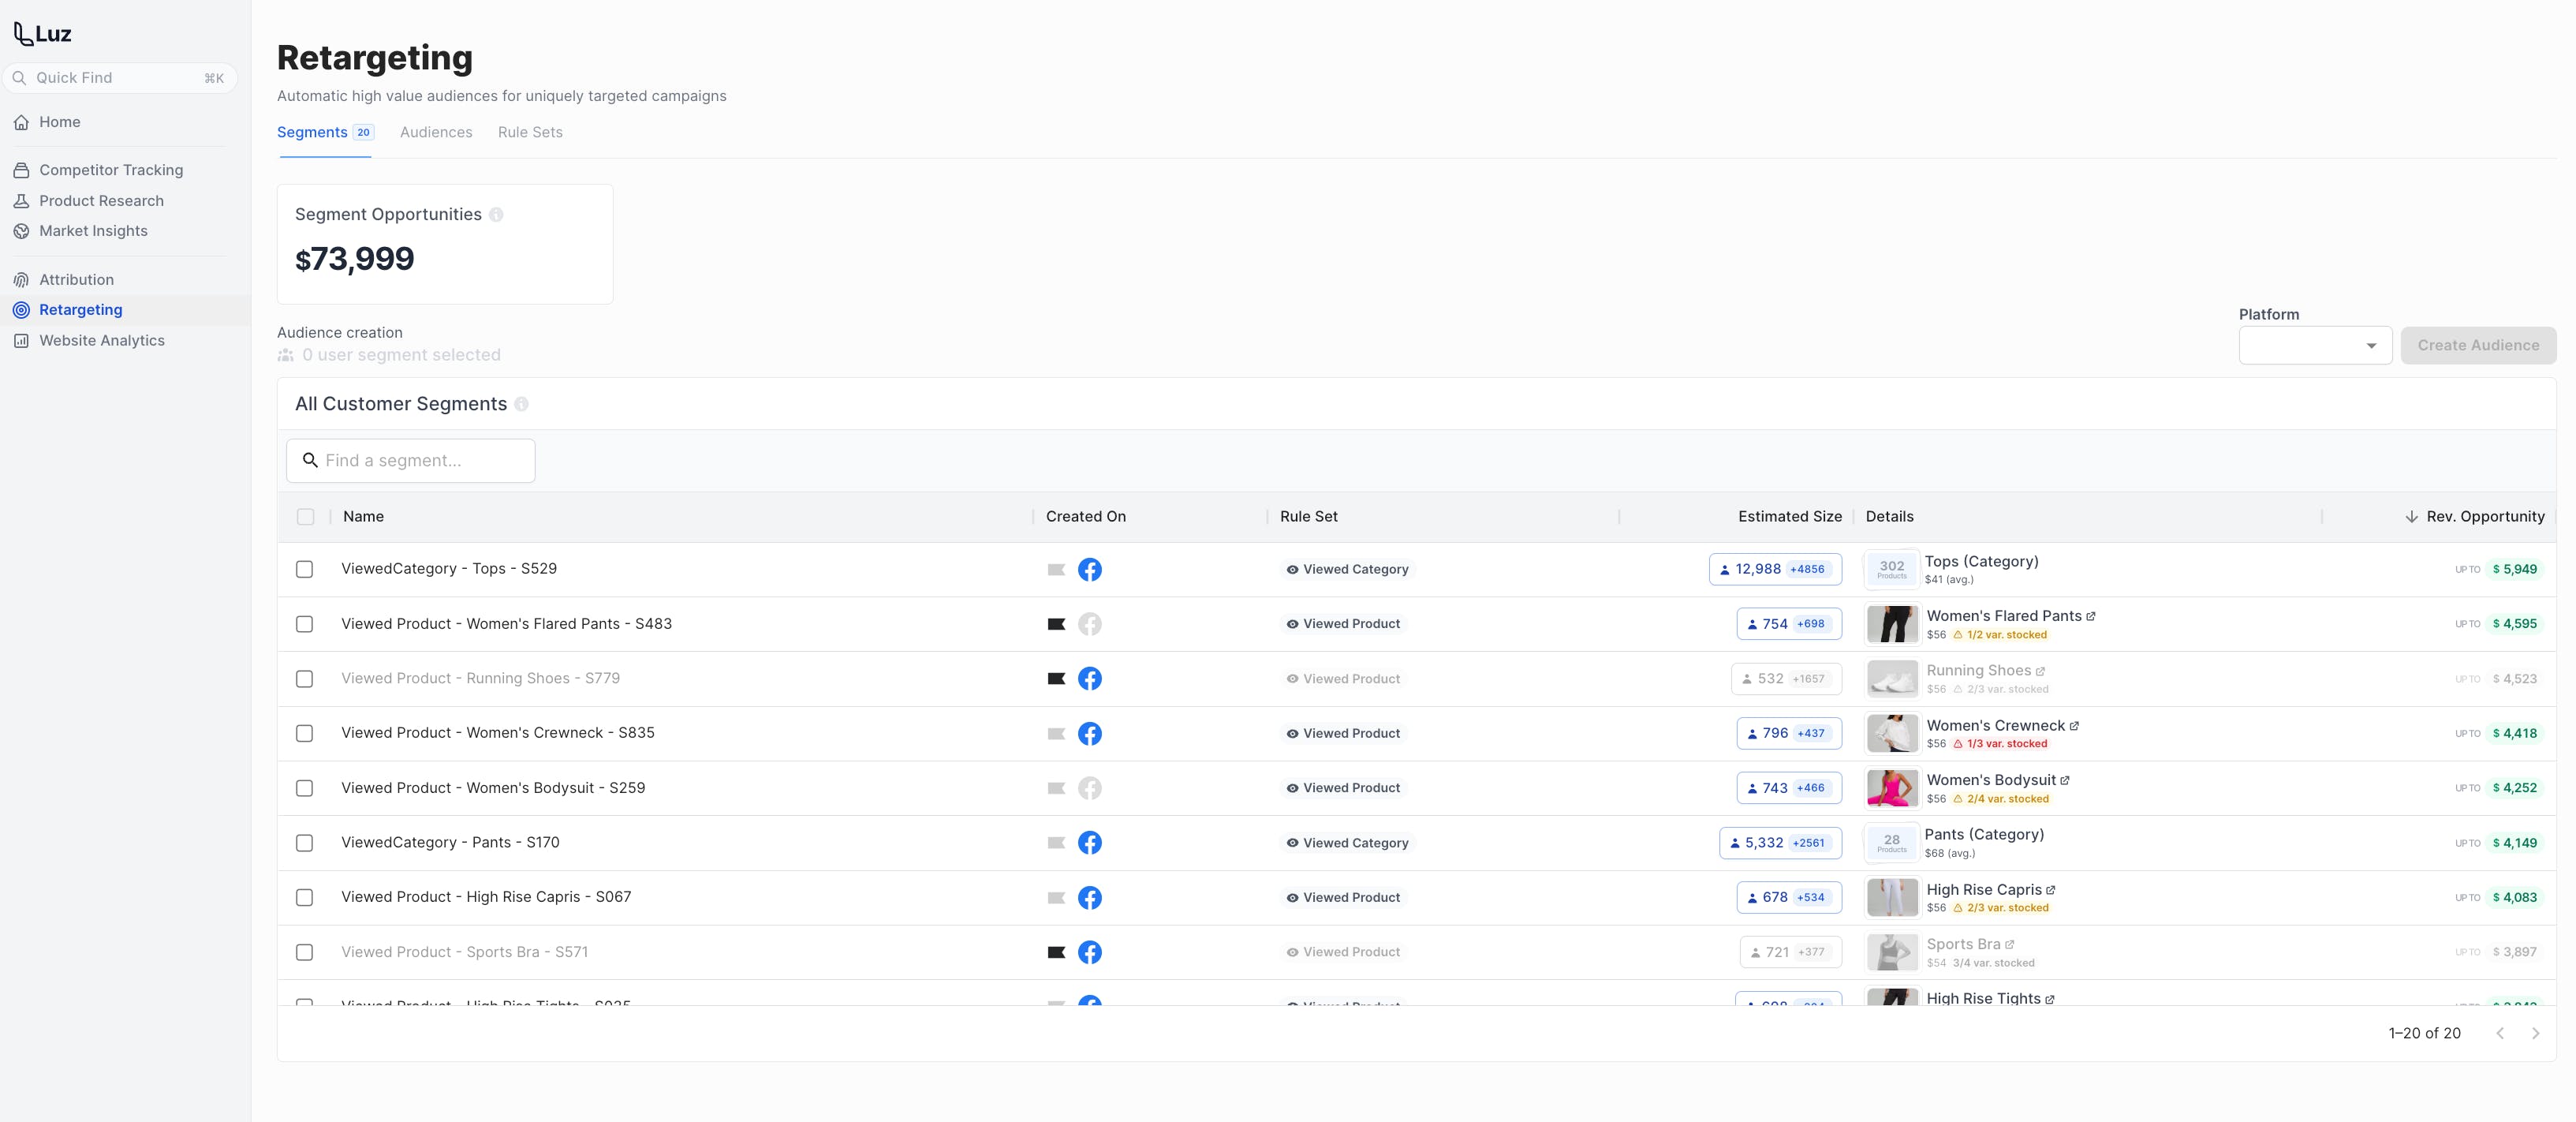Click the Create Audience button

[x=2477, y=345]
